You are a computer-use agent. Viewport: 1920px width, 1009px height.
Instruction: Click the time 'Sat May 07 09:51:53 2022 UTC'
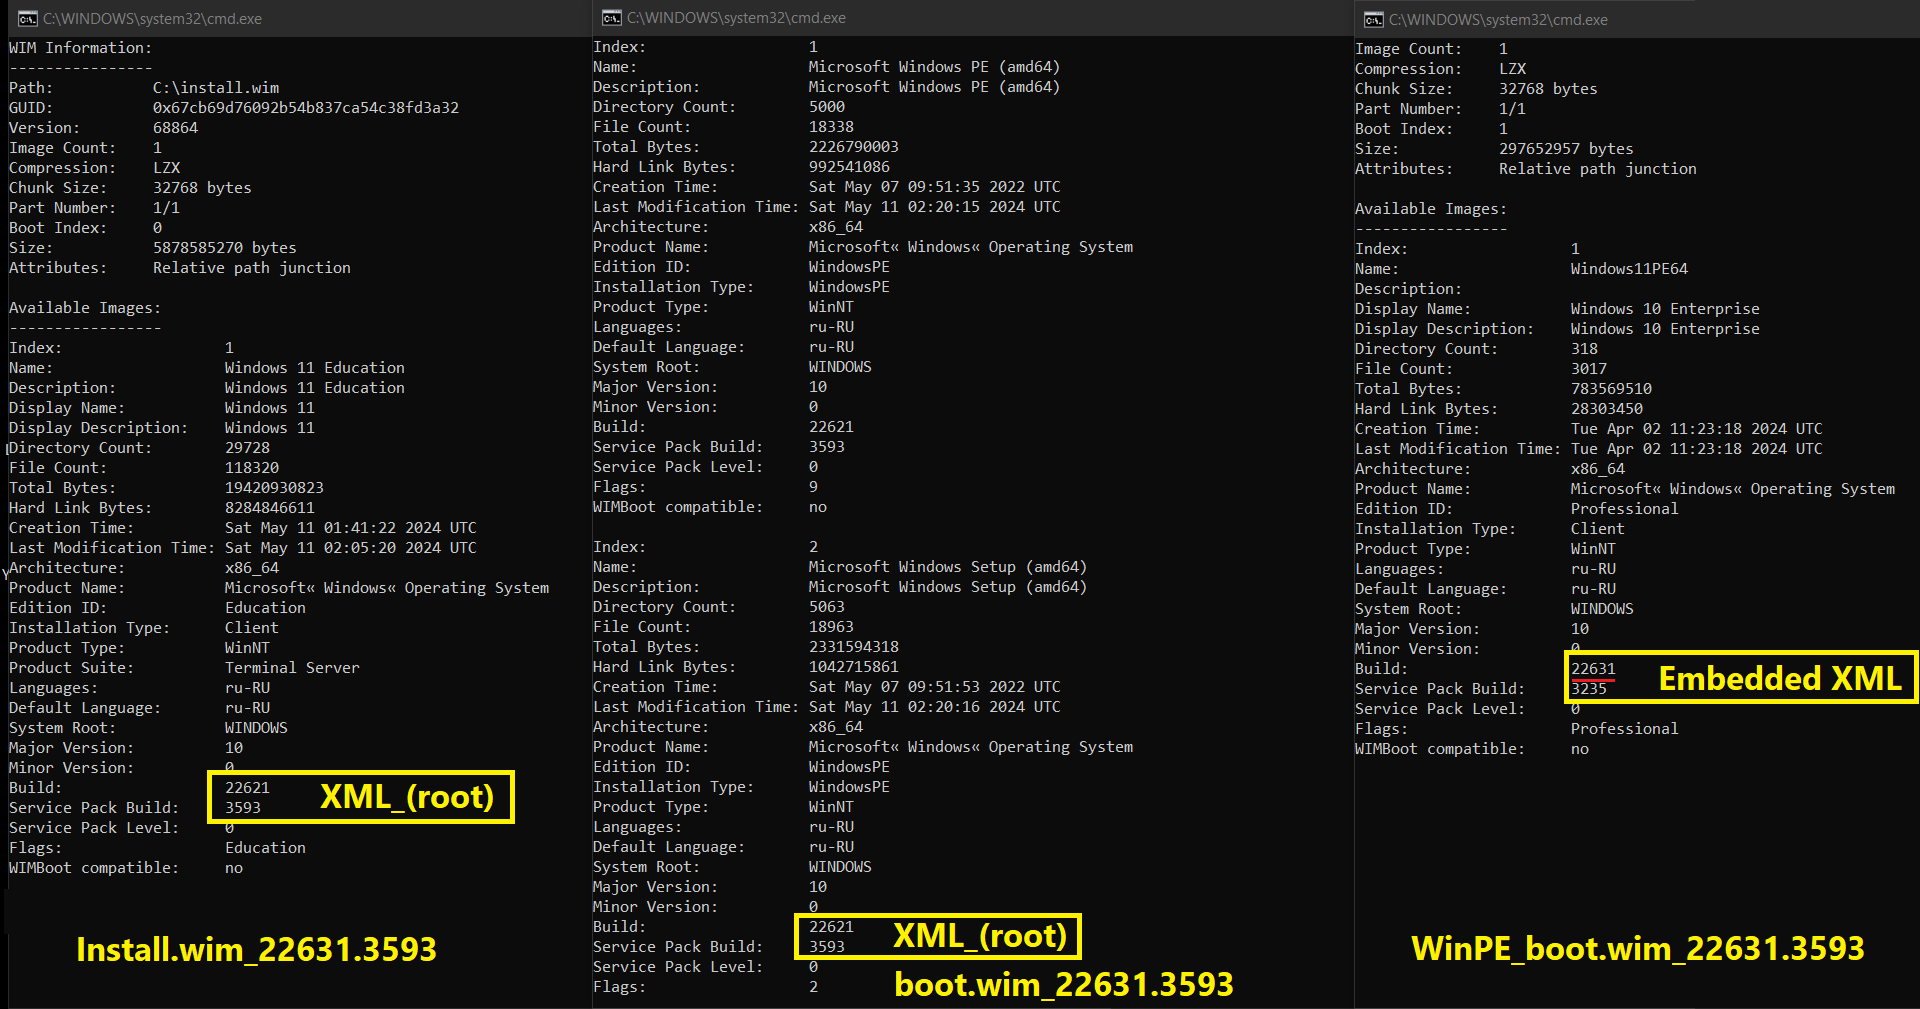coord(935,687)
